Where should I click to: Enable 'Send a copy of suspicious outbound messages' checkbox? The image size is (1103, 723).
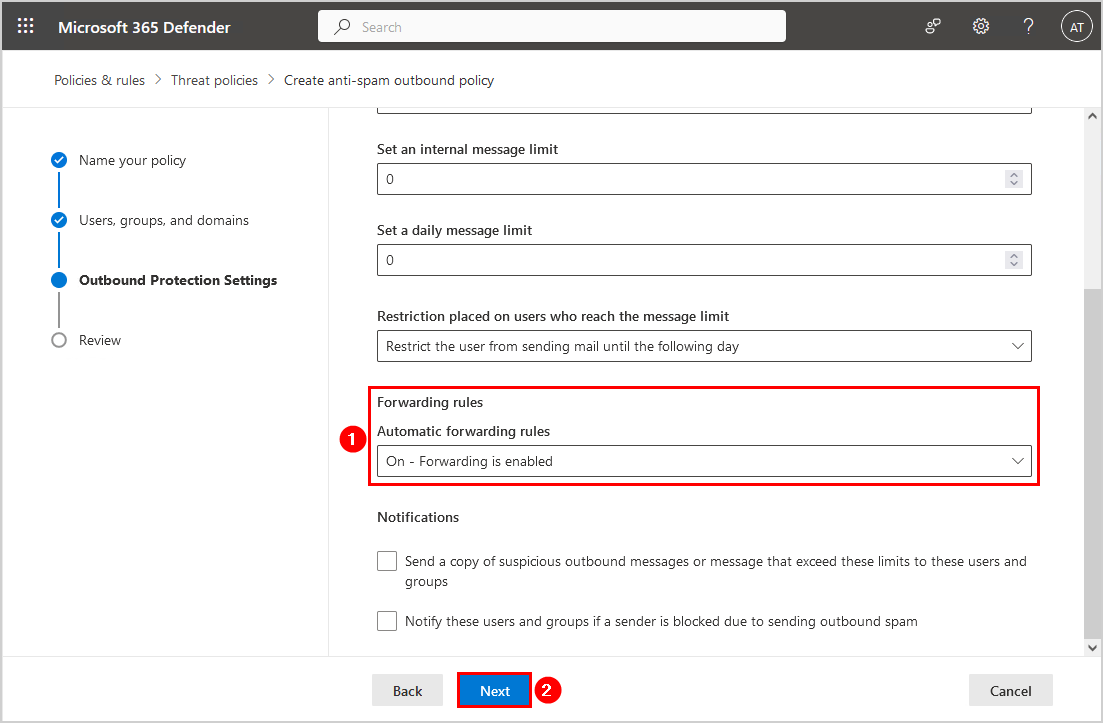pyautogui.click(x=387, y=561)
